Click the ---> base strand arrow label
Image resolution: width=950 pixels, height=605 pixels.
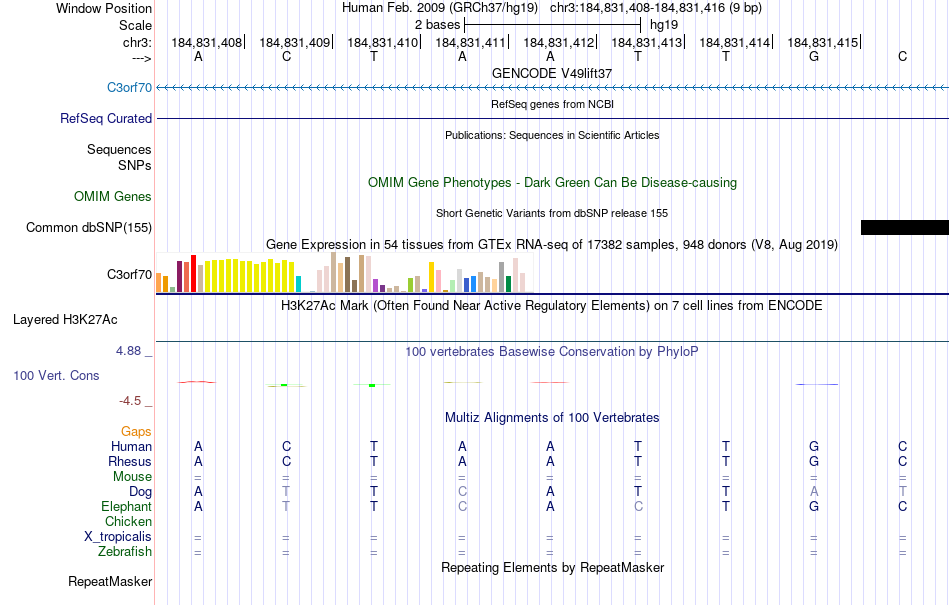[x=141, y=58]
